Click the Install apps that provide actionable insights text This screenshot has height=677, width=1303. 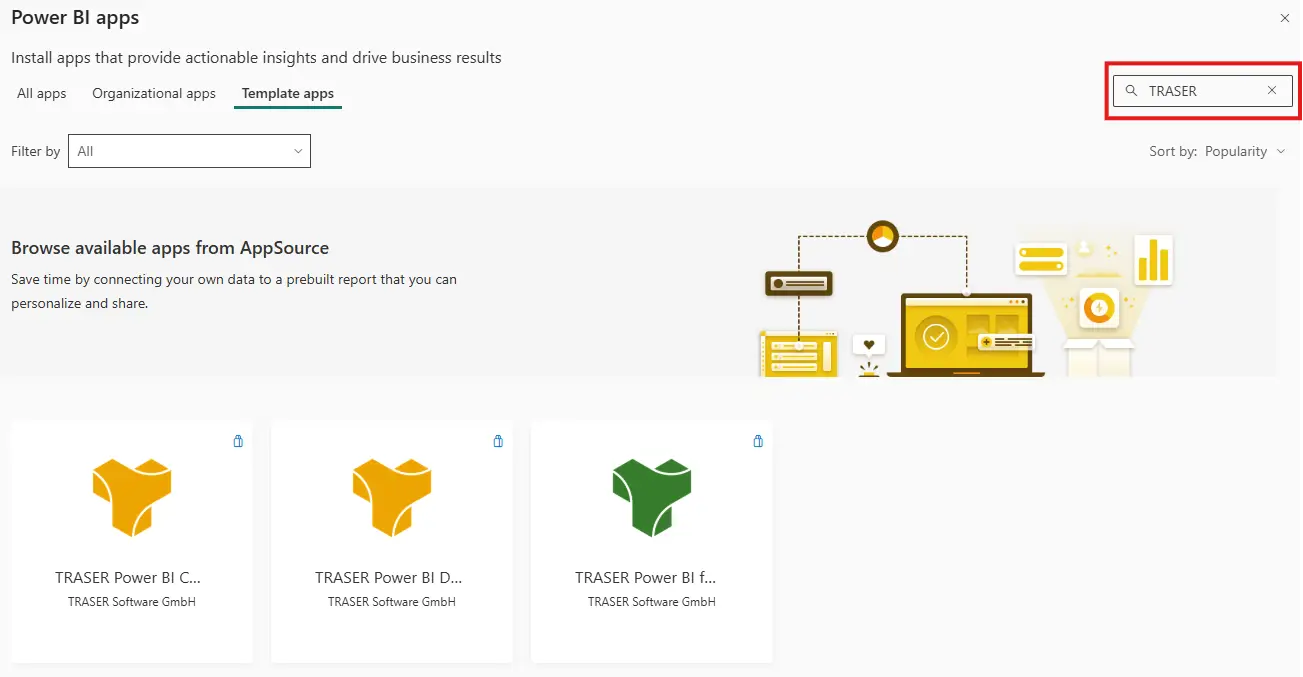[x=256, y=58]
